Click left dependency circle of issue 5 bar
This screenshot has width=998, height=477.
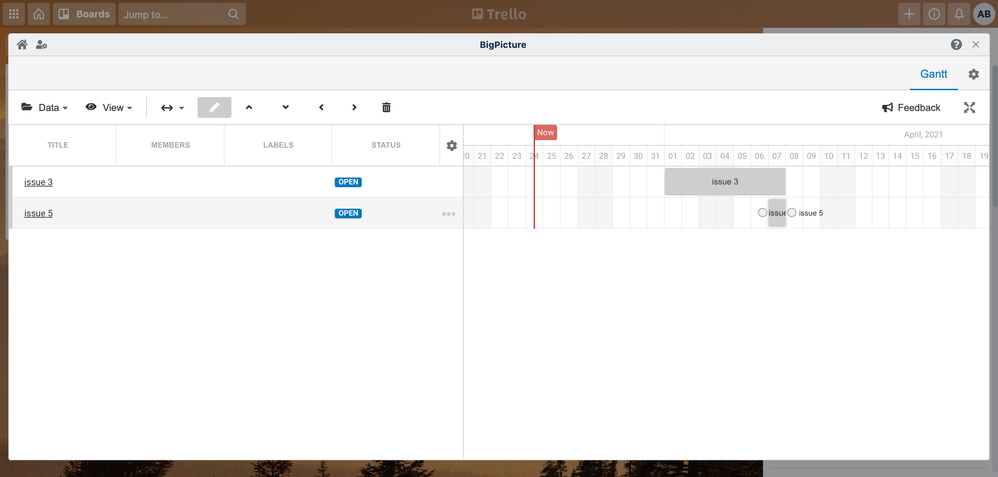[763, 213]
